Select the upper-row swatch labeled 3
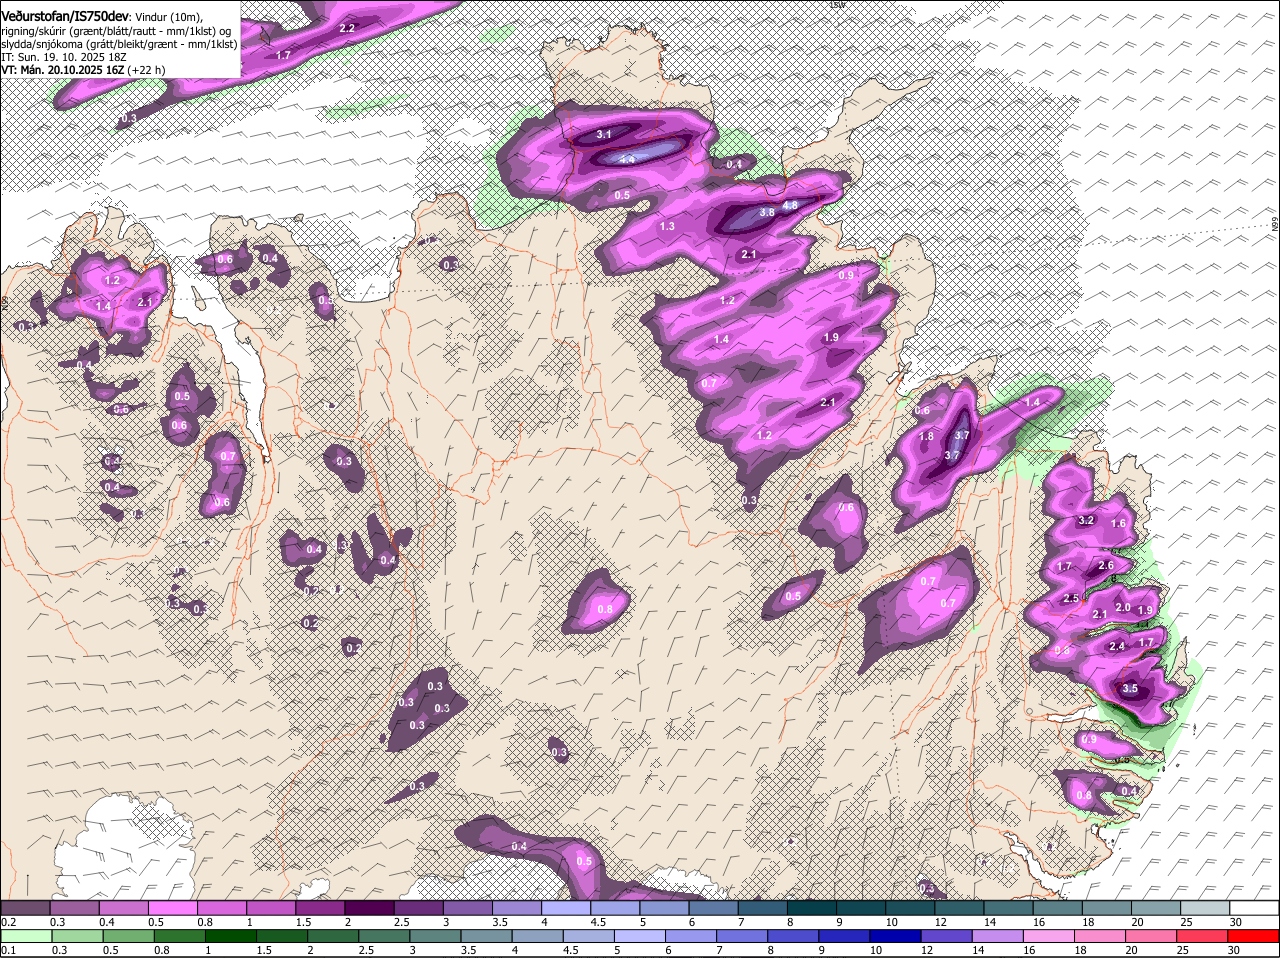The height and width of the screenshot is (958, 1280). click(467, 908)
